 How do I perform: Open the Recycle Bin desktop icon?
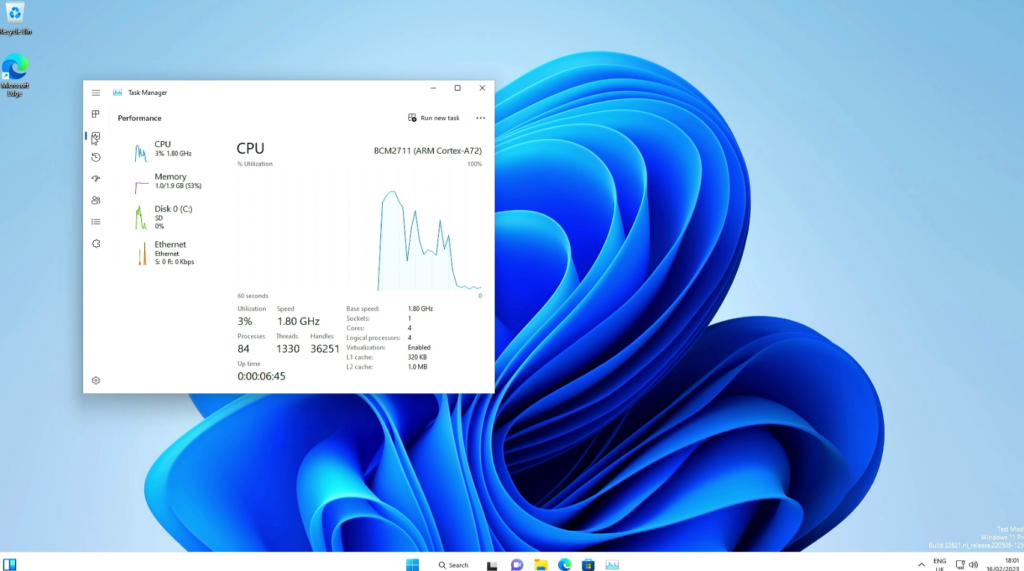[x=15, y=18]
